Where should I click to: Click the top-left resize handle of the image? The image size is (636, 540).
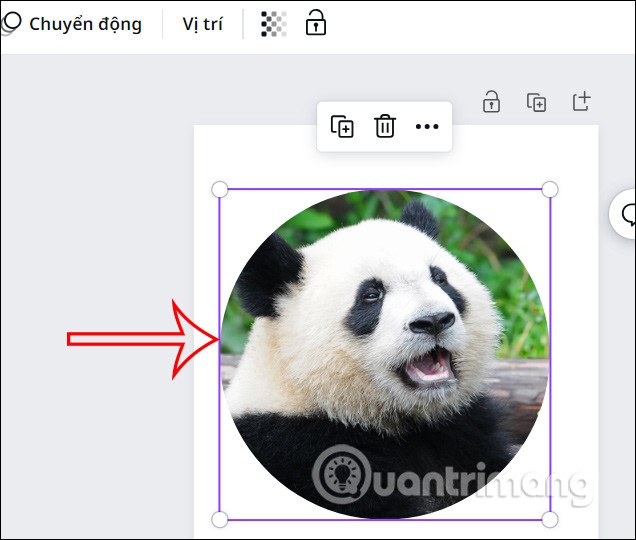coord(220,190)
